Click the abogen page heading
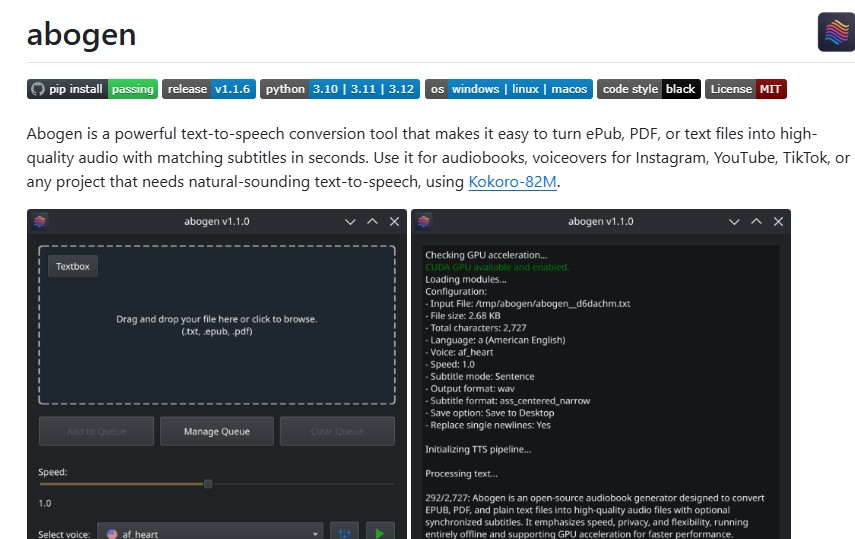Image resolution: width=855 pixels, height=539 pixels. click(x=81, y=34)
